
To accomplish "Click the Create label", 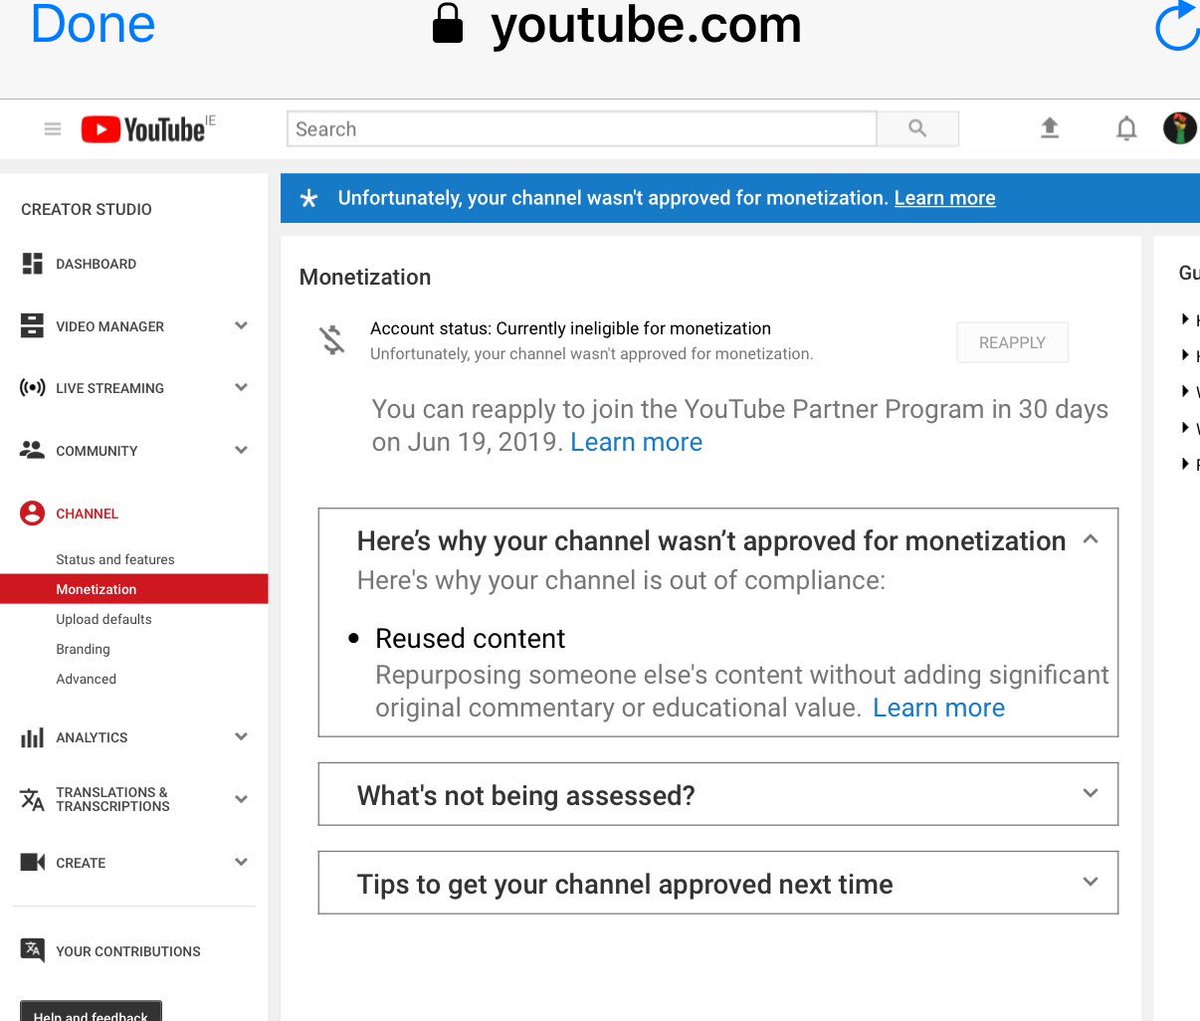I will (x=81, y=862).
